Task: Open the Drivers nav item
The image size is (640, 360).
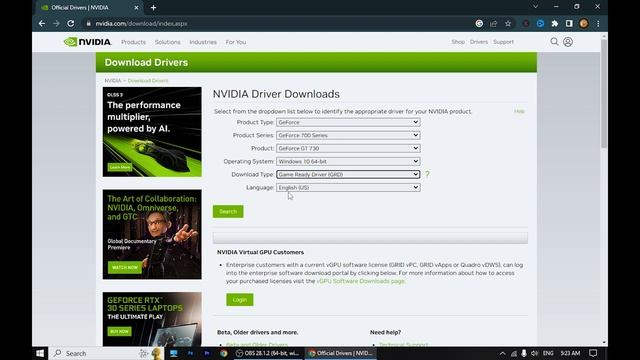Action: [479, 42]
